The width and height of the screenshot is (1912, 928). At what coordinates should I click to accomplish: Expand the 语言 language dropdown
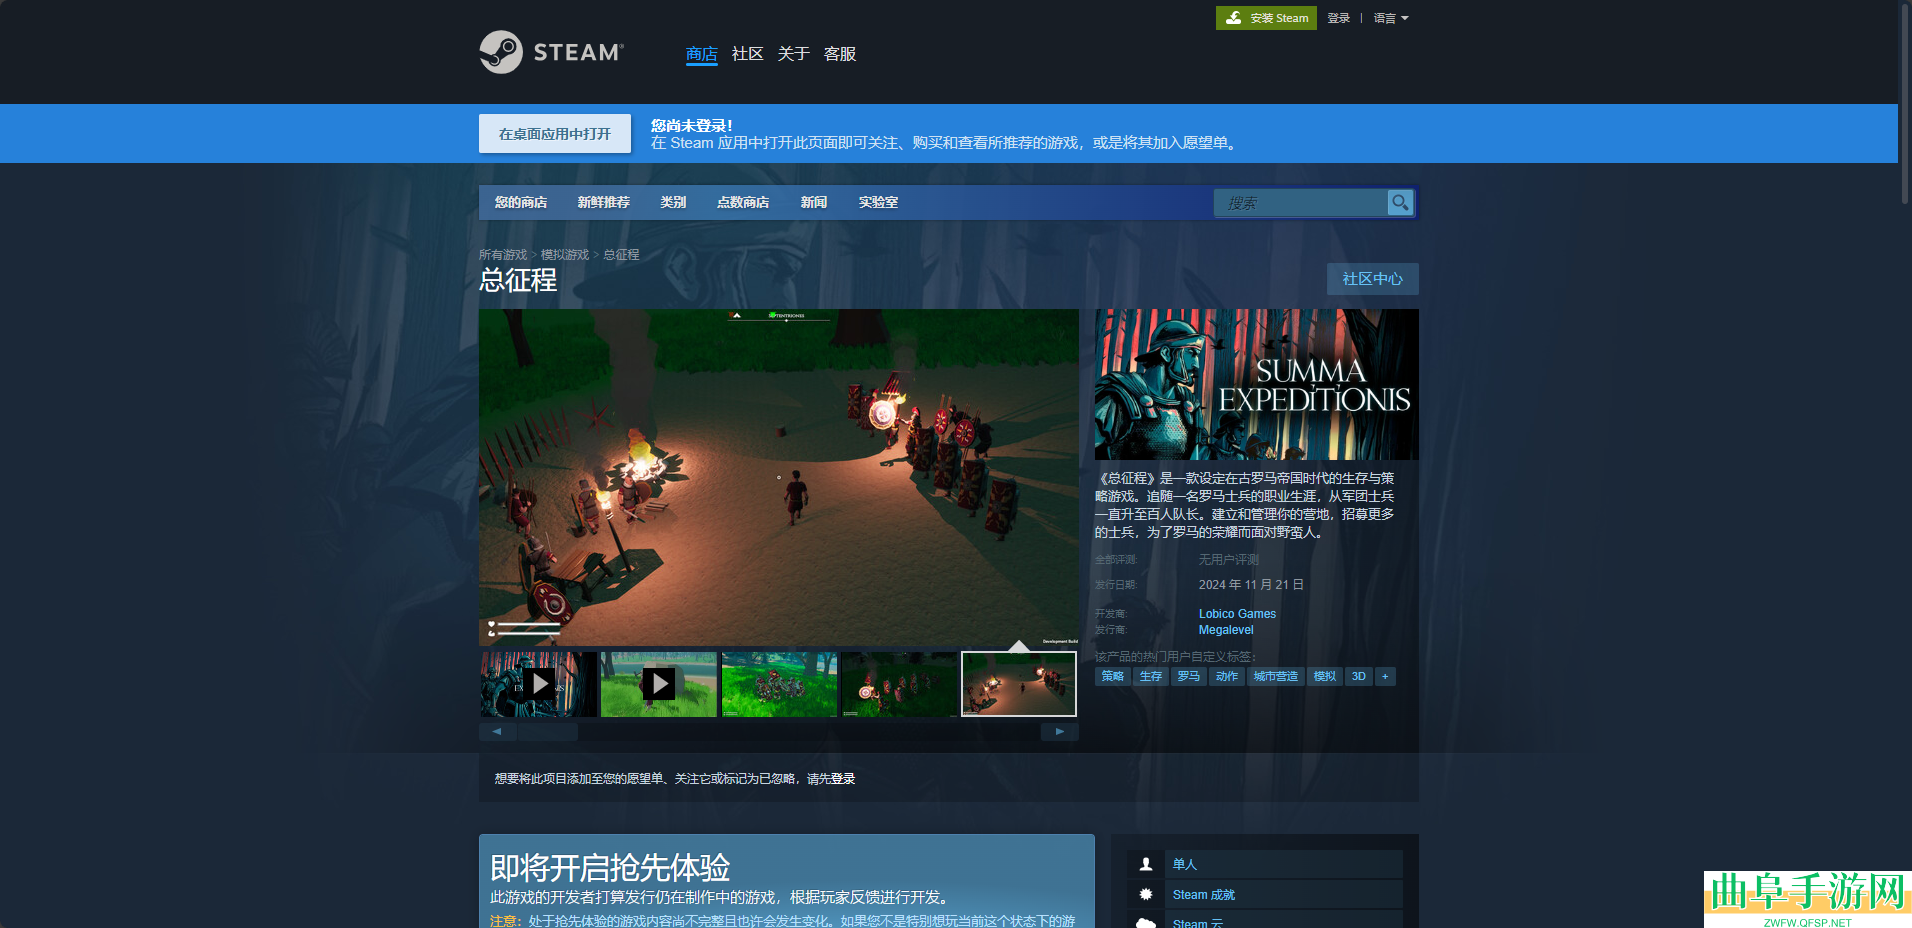(1390, 18)
